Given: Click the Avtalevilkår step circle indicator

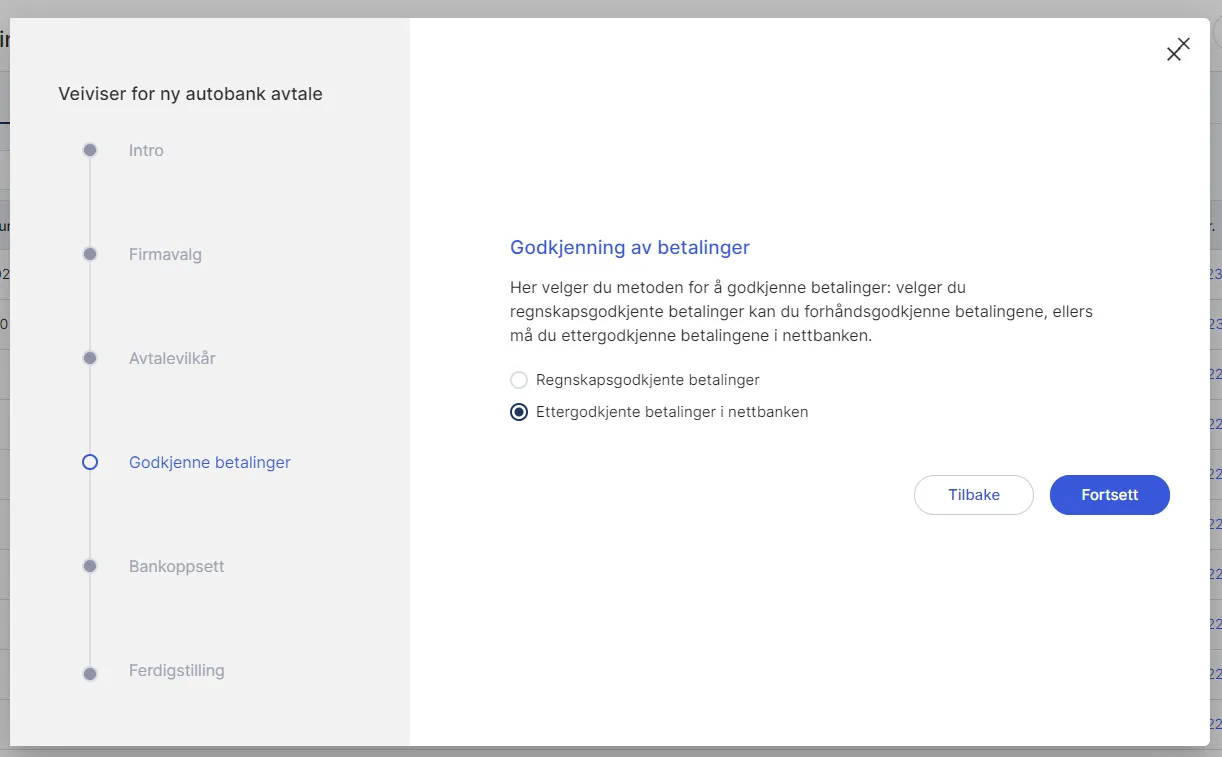Looking at the screenshot, I should click(89, 358).
